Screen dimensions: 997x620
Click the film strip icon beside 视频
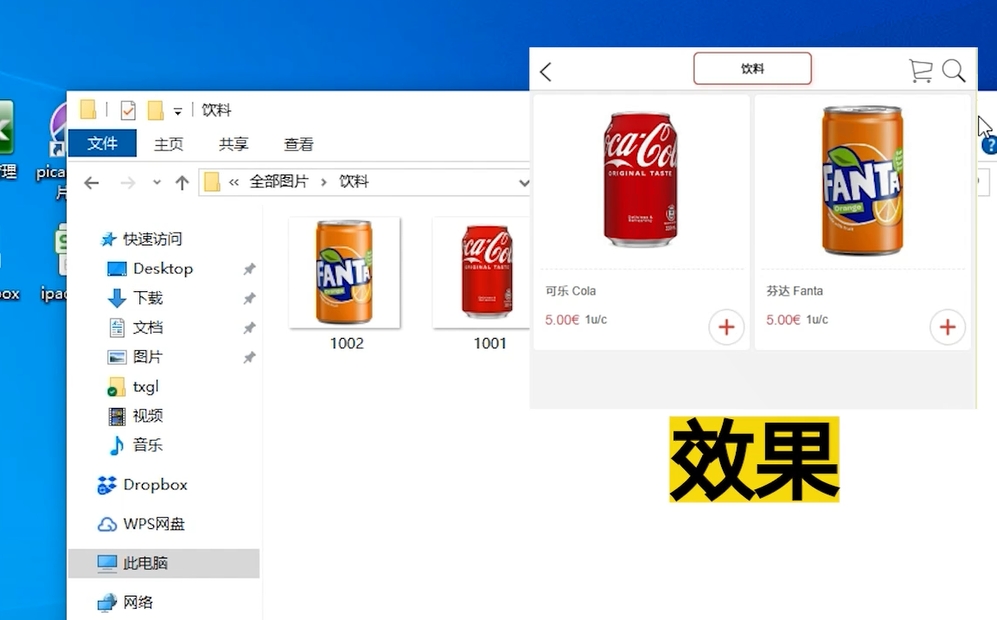click(117, 417)
